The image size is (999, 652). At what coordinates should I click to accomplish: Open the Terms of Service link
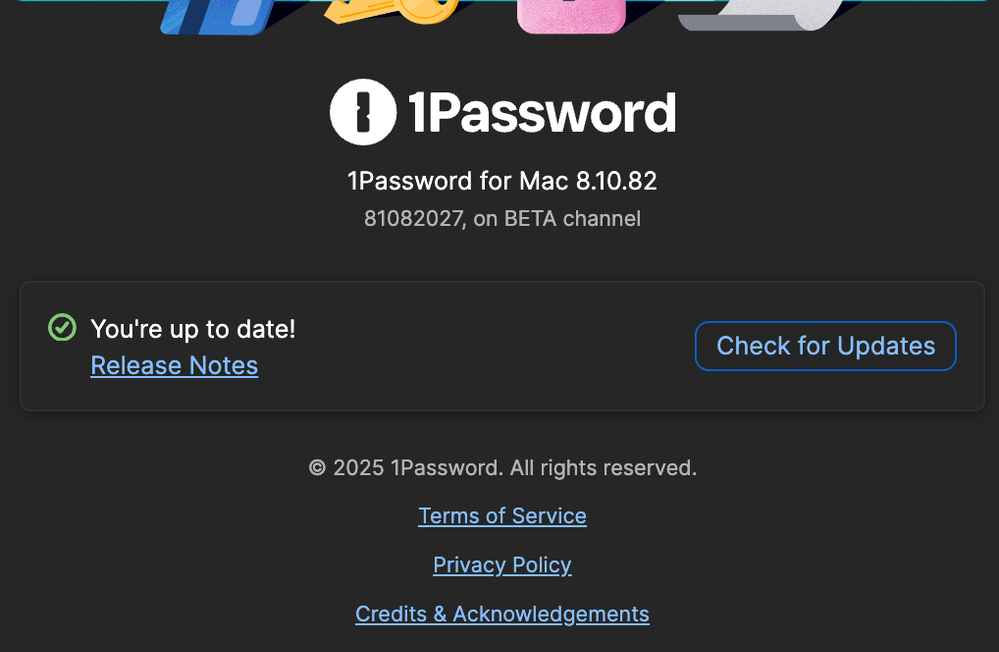point(502,516)
